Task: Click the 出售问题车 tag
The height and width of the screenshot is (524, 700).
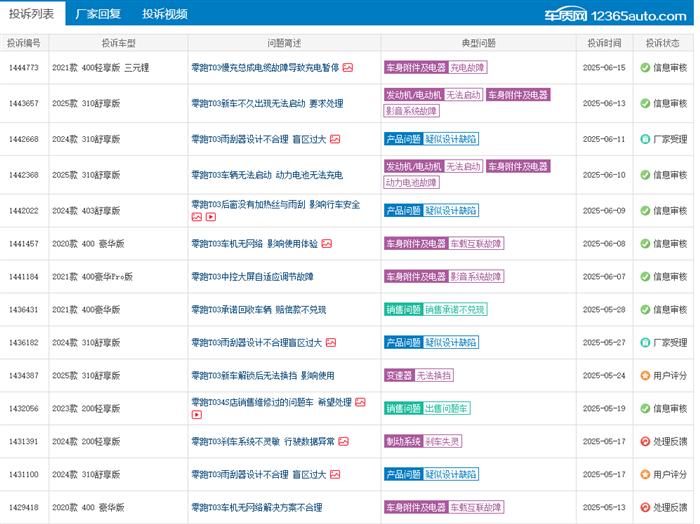Action: click(x=446, y=408)
